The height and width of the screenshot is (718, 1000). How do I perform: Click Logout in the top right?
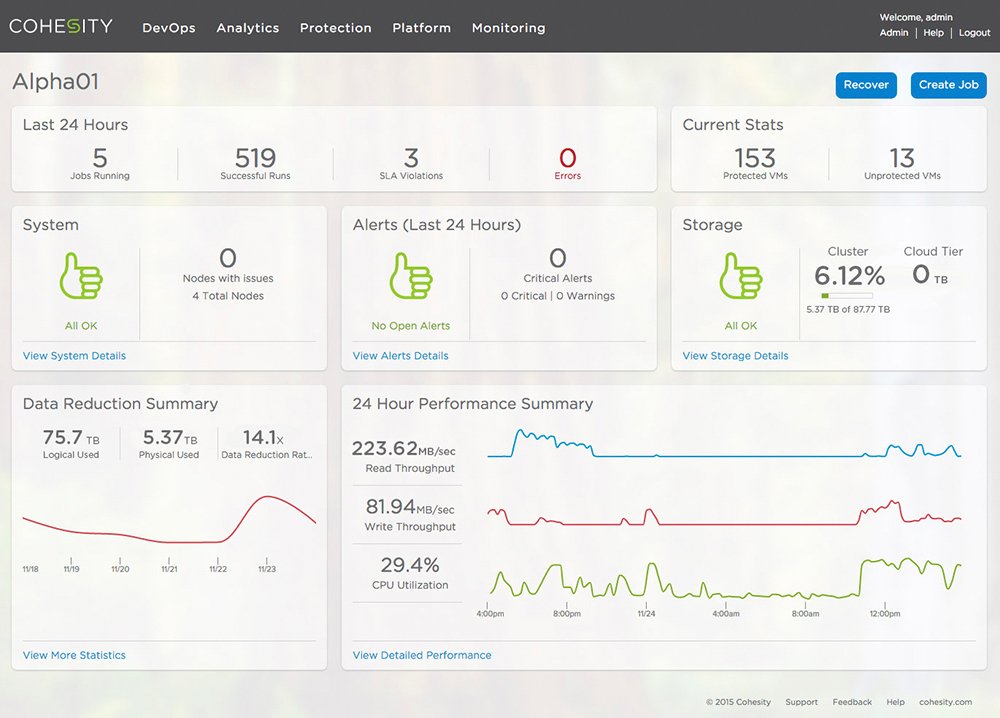pyautogui.click(x=974, y=32)
